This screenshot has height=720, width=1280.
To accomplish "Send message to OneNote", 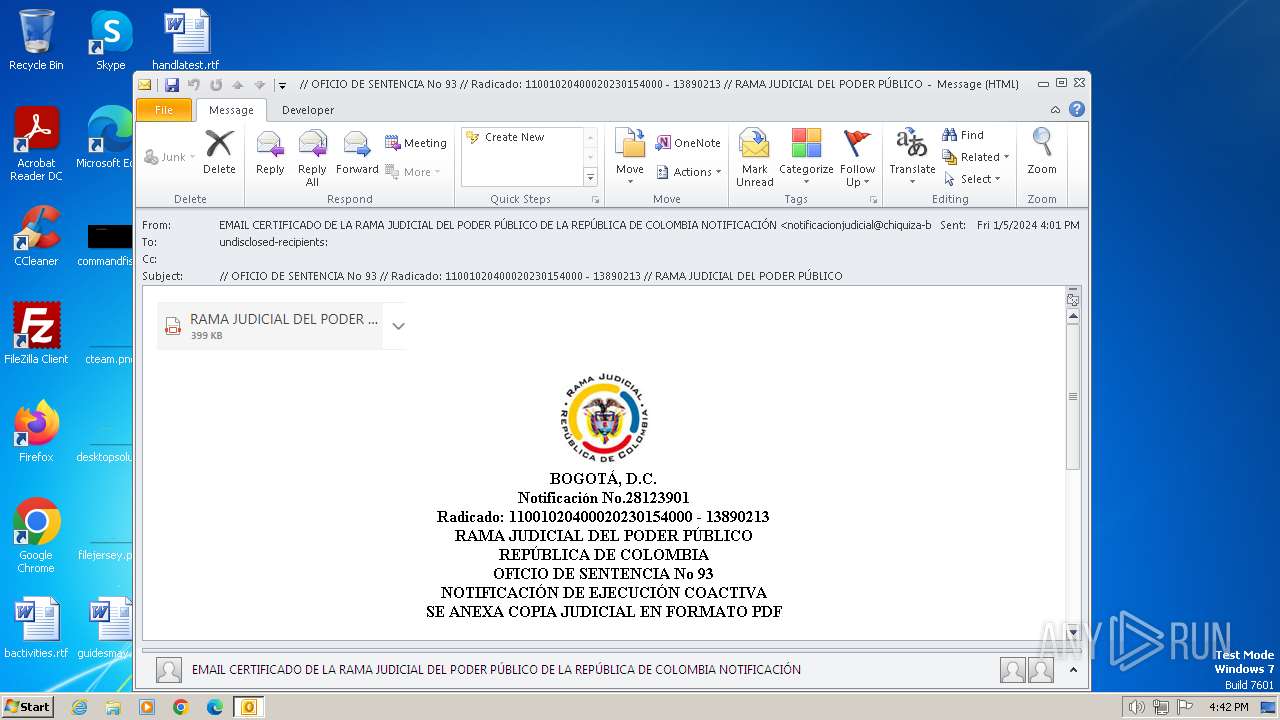I will click(x=688, y=143).
